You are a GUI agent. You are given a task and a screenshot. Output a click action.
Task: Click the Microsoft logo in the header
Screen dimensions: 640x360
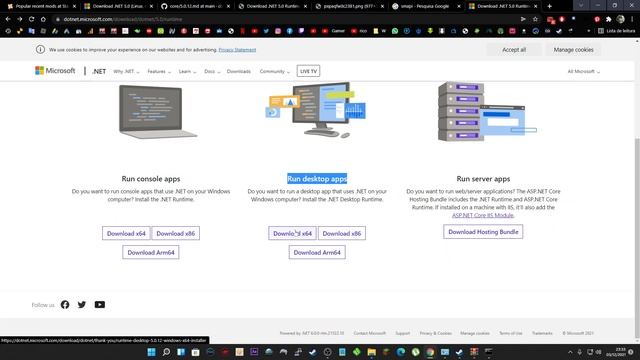click(55, 71)
